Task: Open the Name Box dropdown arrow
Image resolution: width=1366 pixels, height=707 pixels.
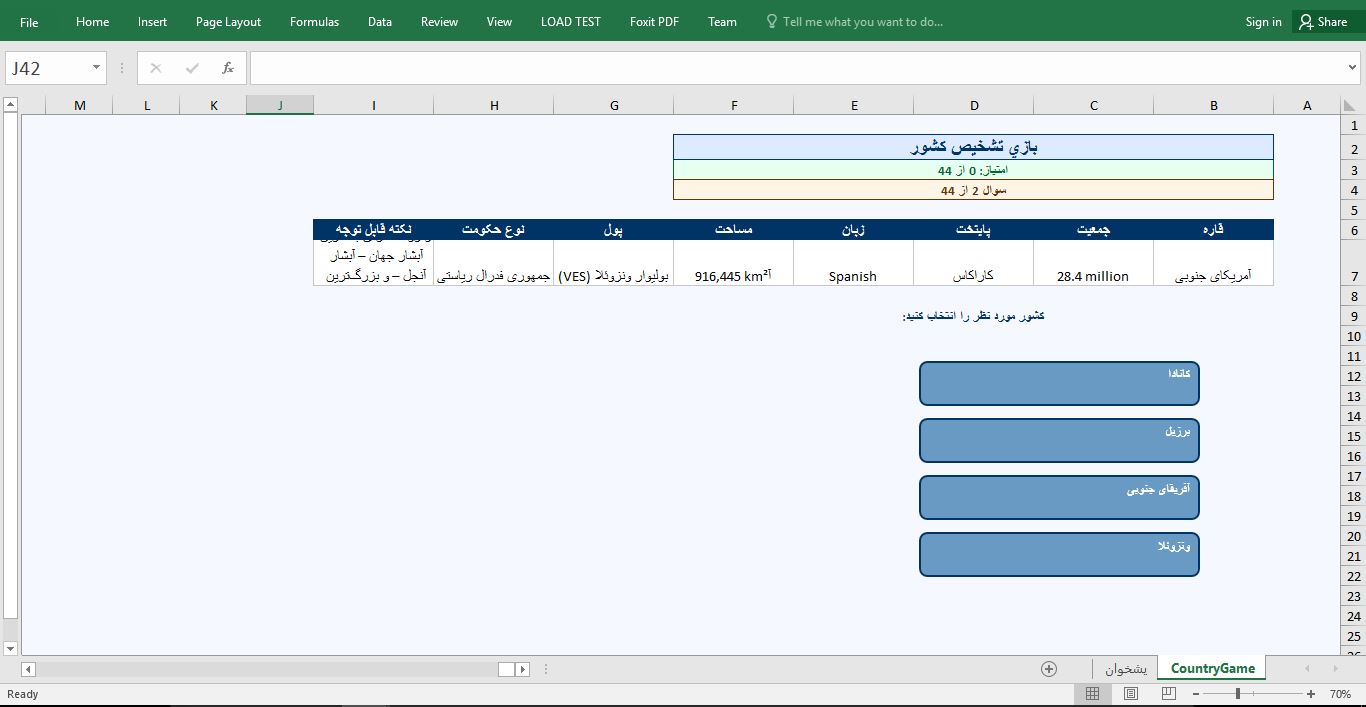Action: pyautogui.click(x=96, y=68)
